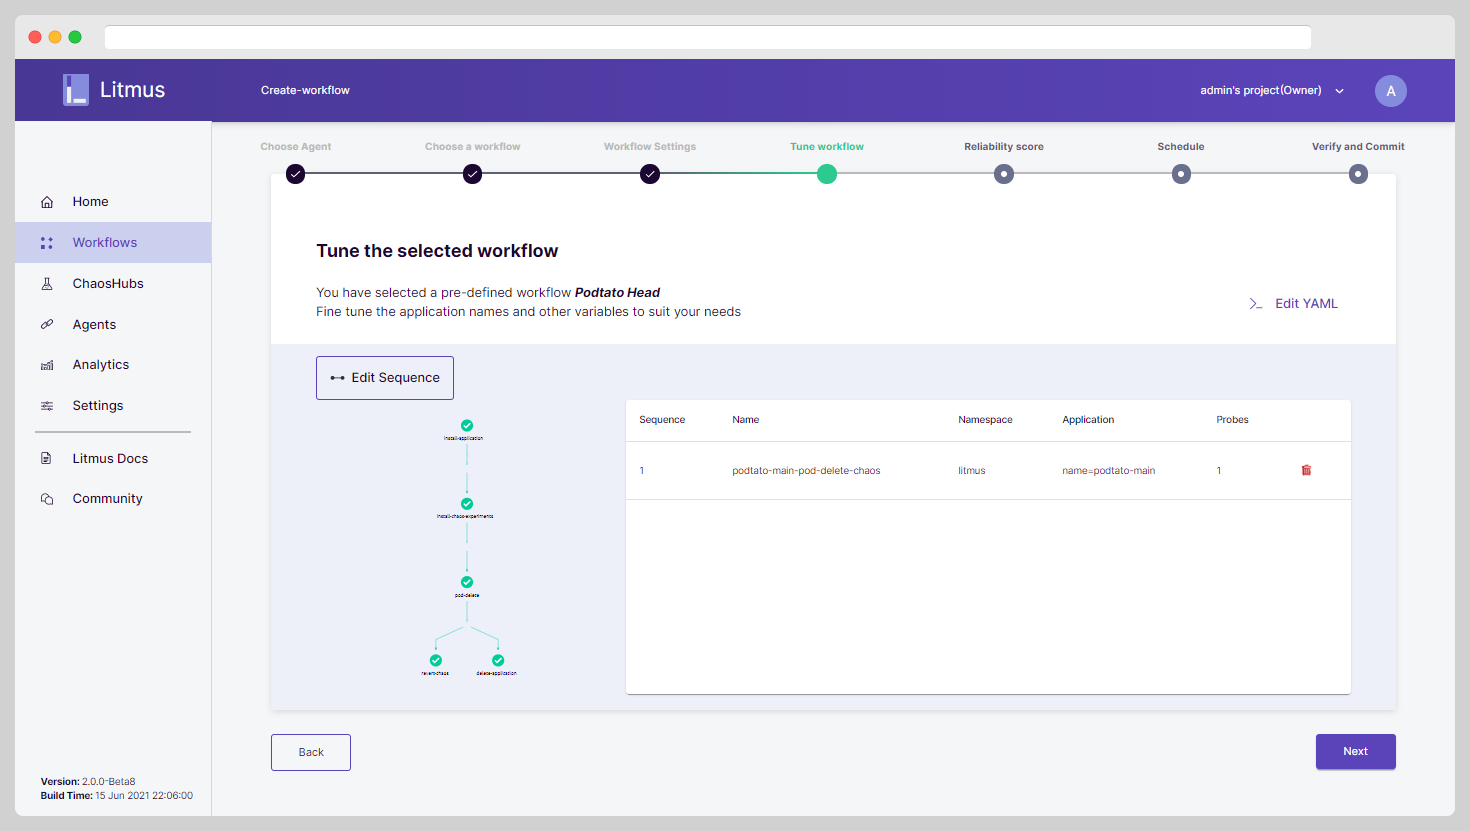Viewport: 1470px width, 831px height.
Task: Click the green Tune workflow step circle
Action: coord(827,174)
